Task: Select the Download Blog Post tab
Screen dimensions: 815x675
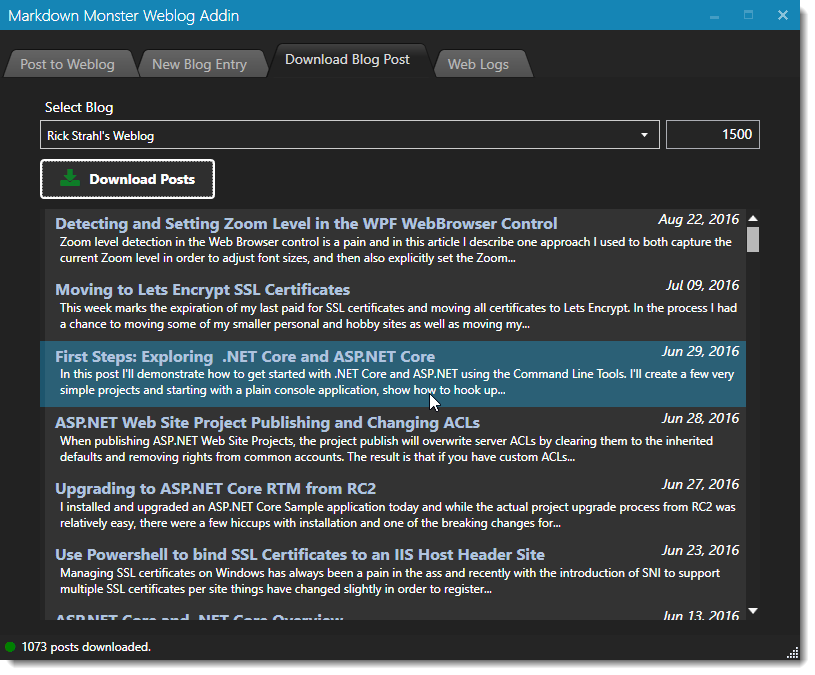Action: pyautogui.click(x=347, y=60)
